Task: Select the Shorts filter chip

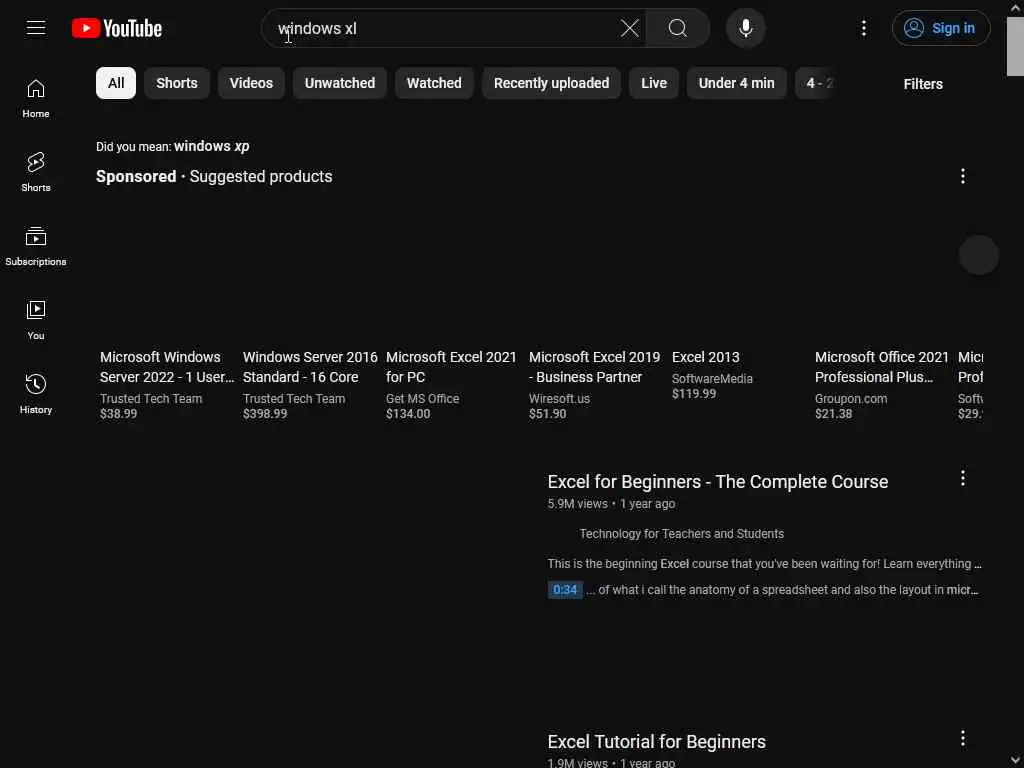Action: pyautogui.click(x=176, y=83)
